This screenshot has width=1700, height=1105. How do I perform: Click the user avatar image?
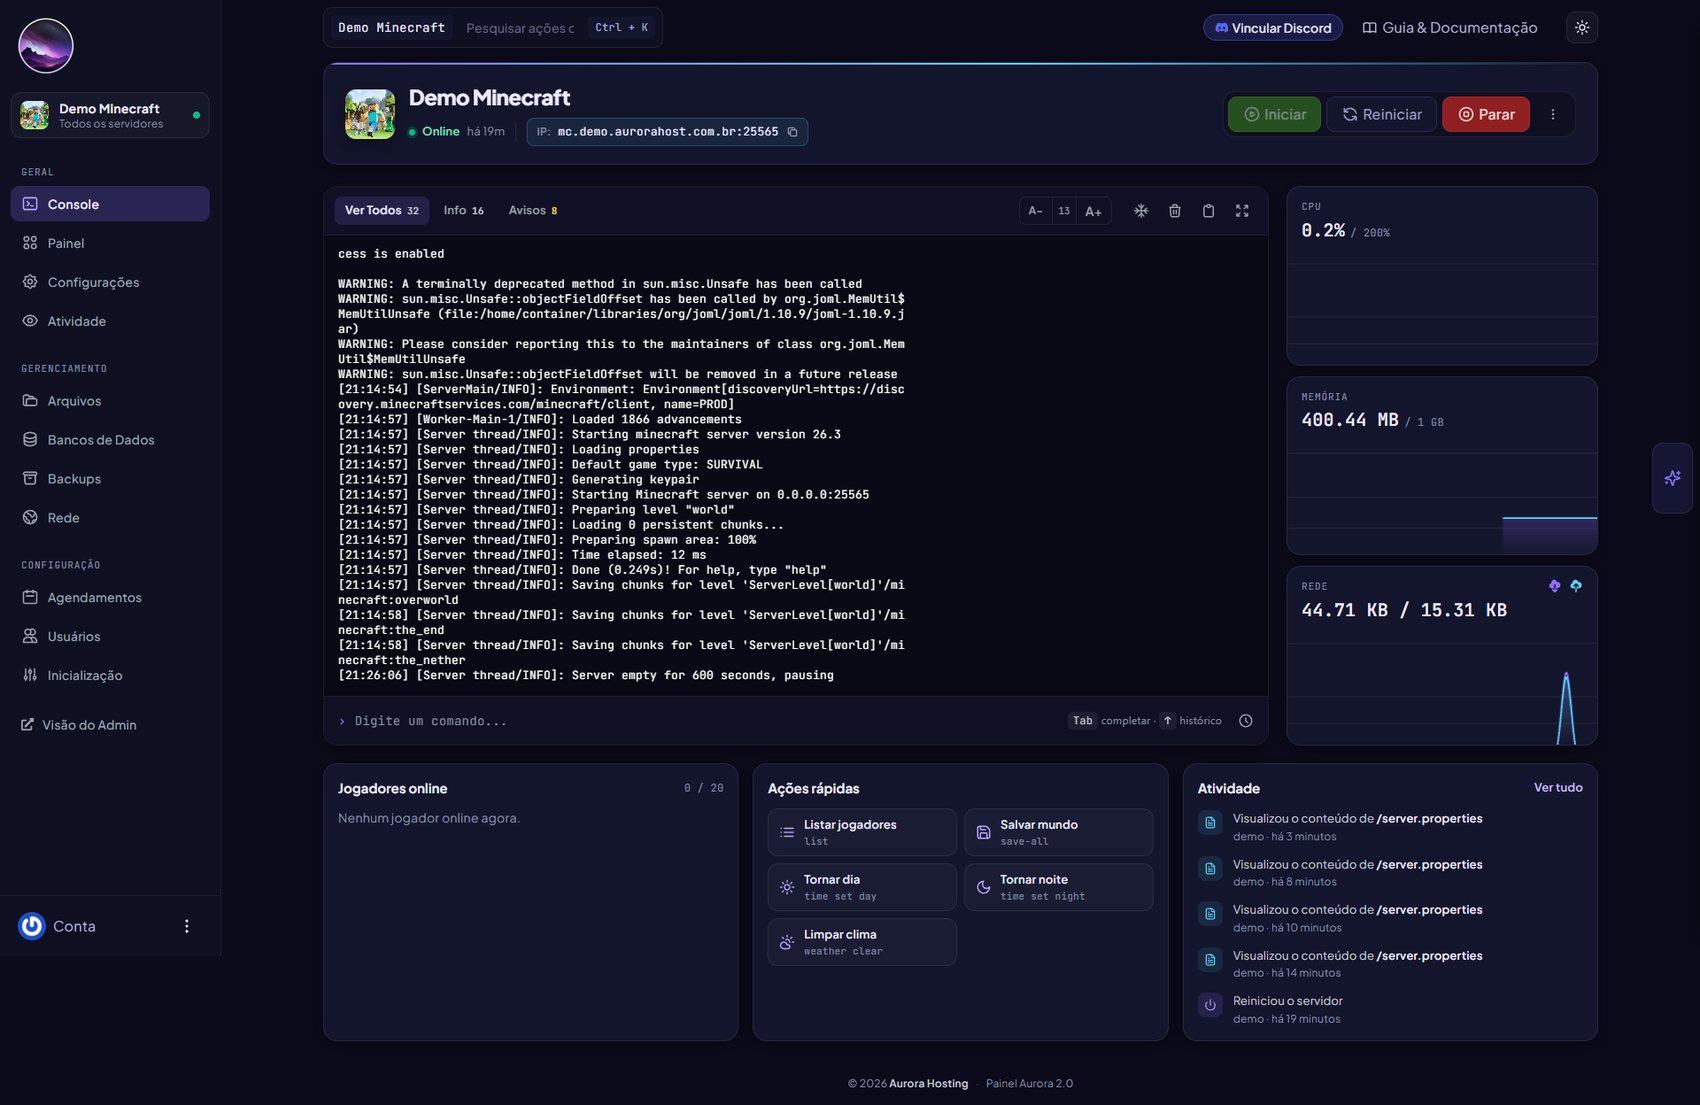tap(46, 46)
